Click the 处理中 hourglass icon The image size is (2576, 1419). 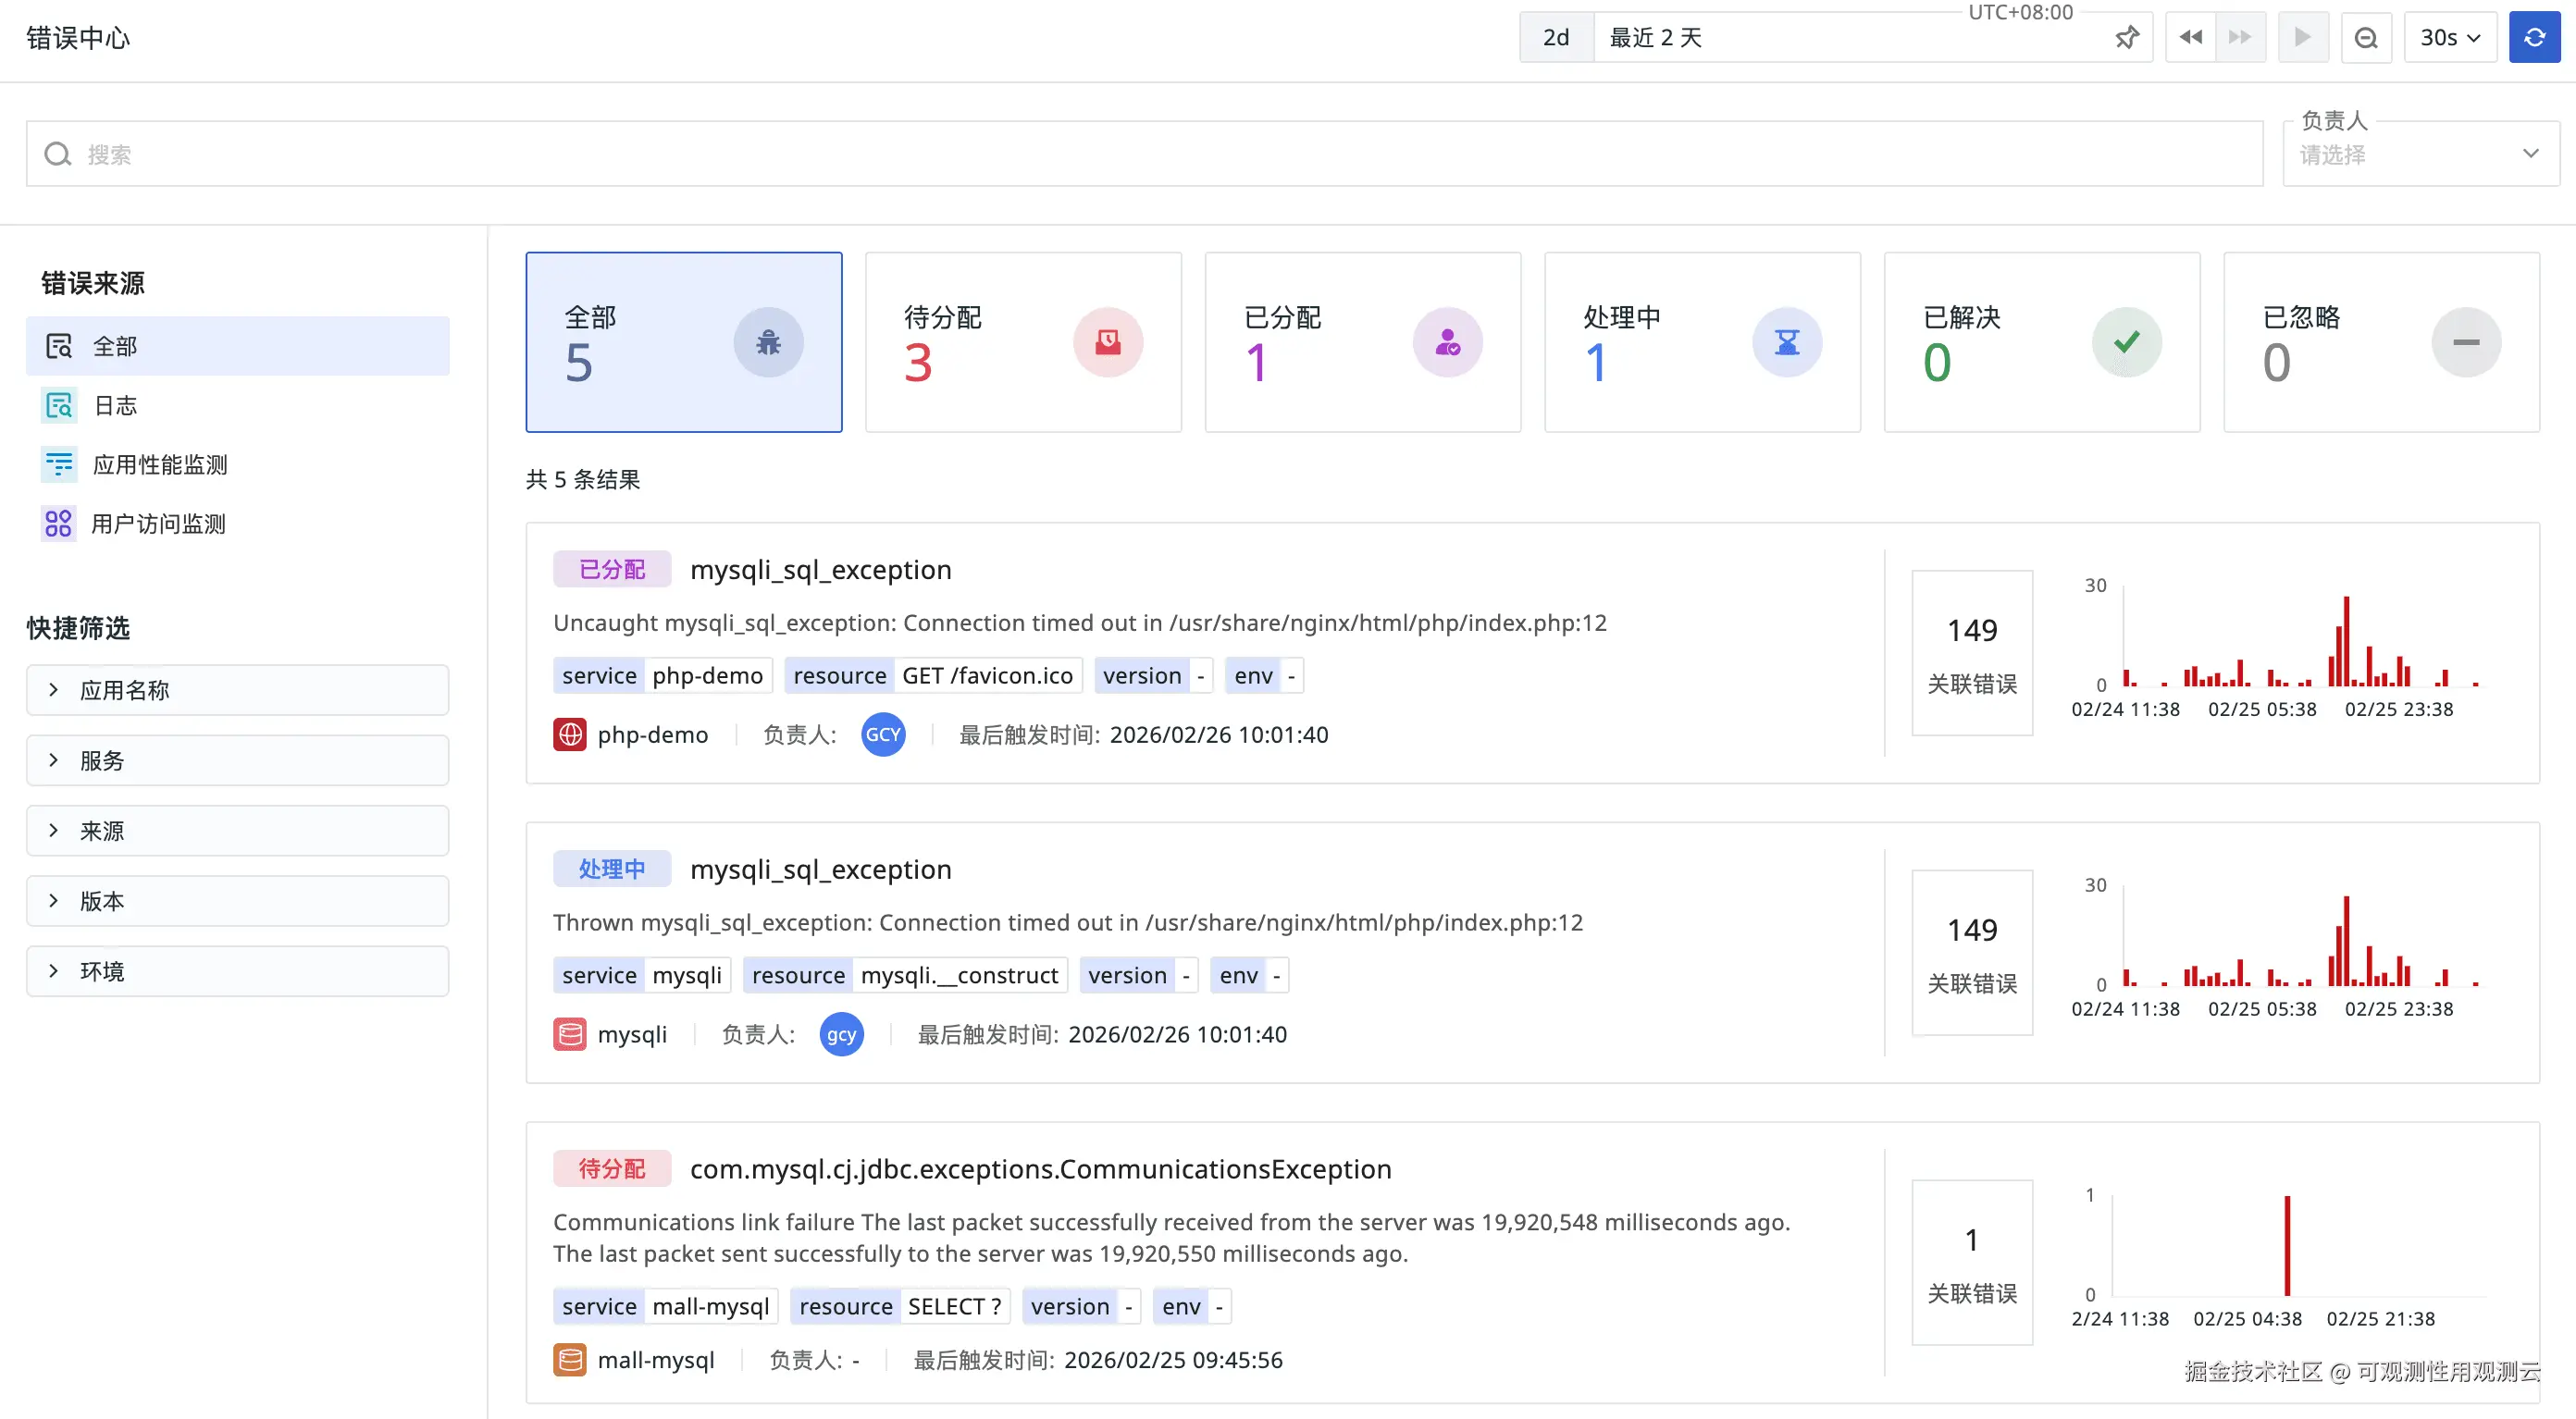coord(1786,342)
